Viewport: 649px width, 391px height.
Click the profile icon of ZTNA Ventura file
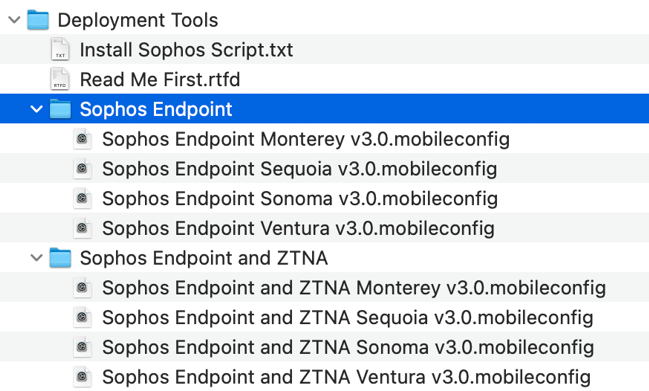click(x=82, y=377)
